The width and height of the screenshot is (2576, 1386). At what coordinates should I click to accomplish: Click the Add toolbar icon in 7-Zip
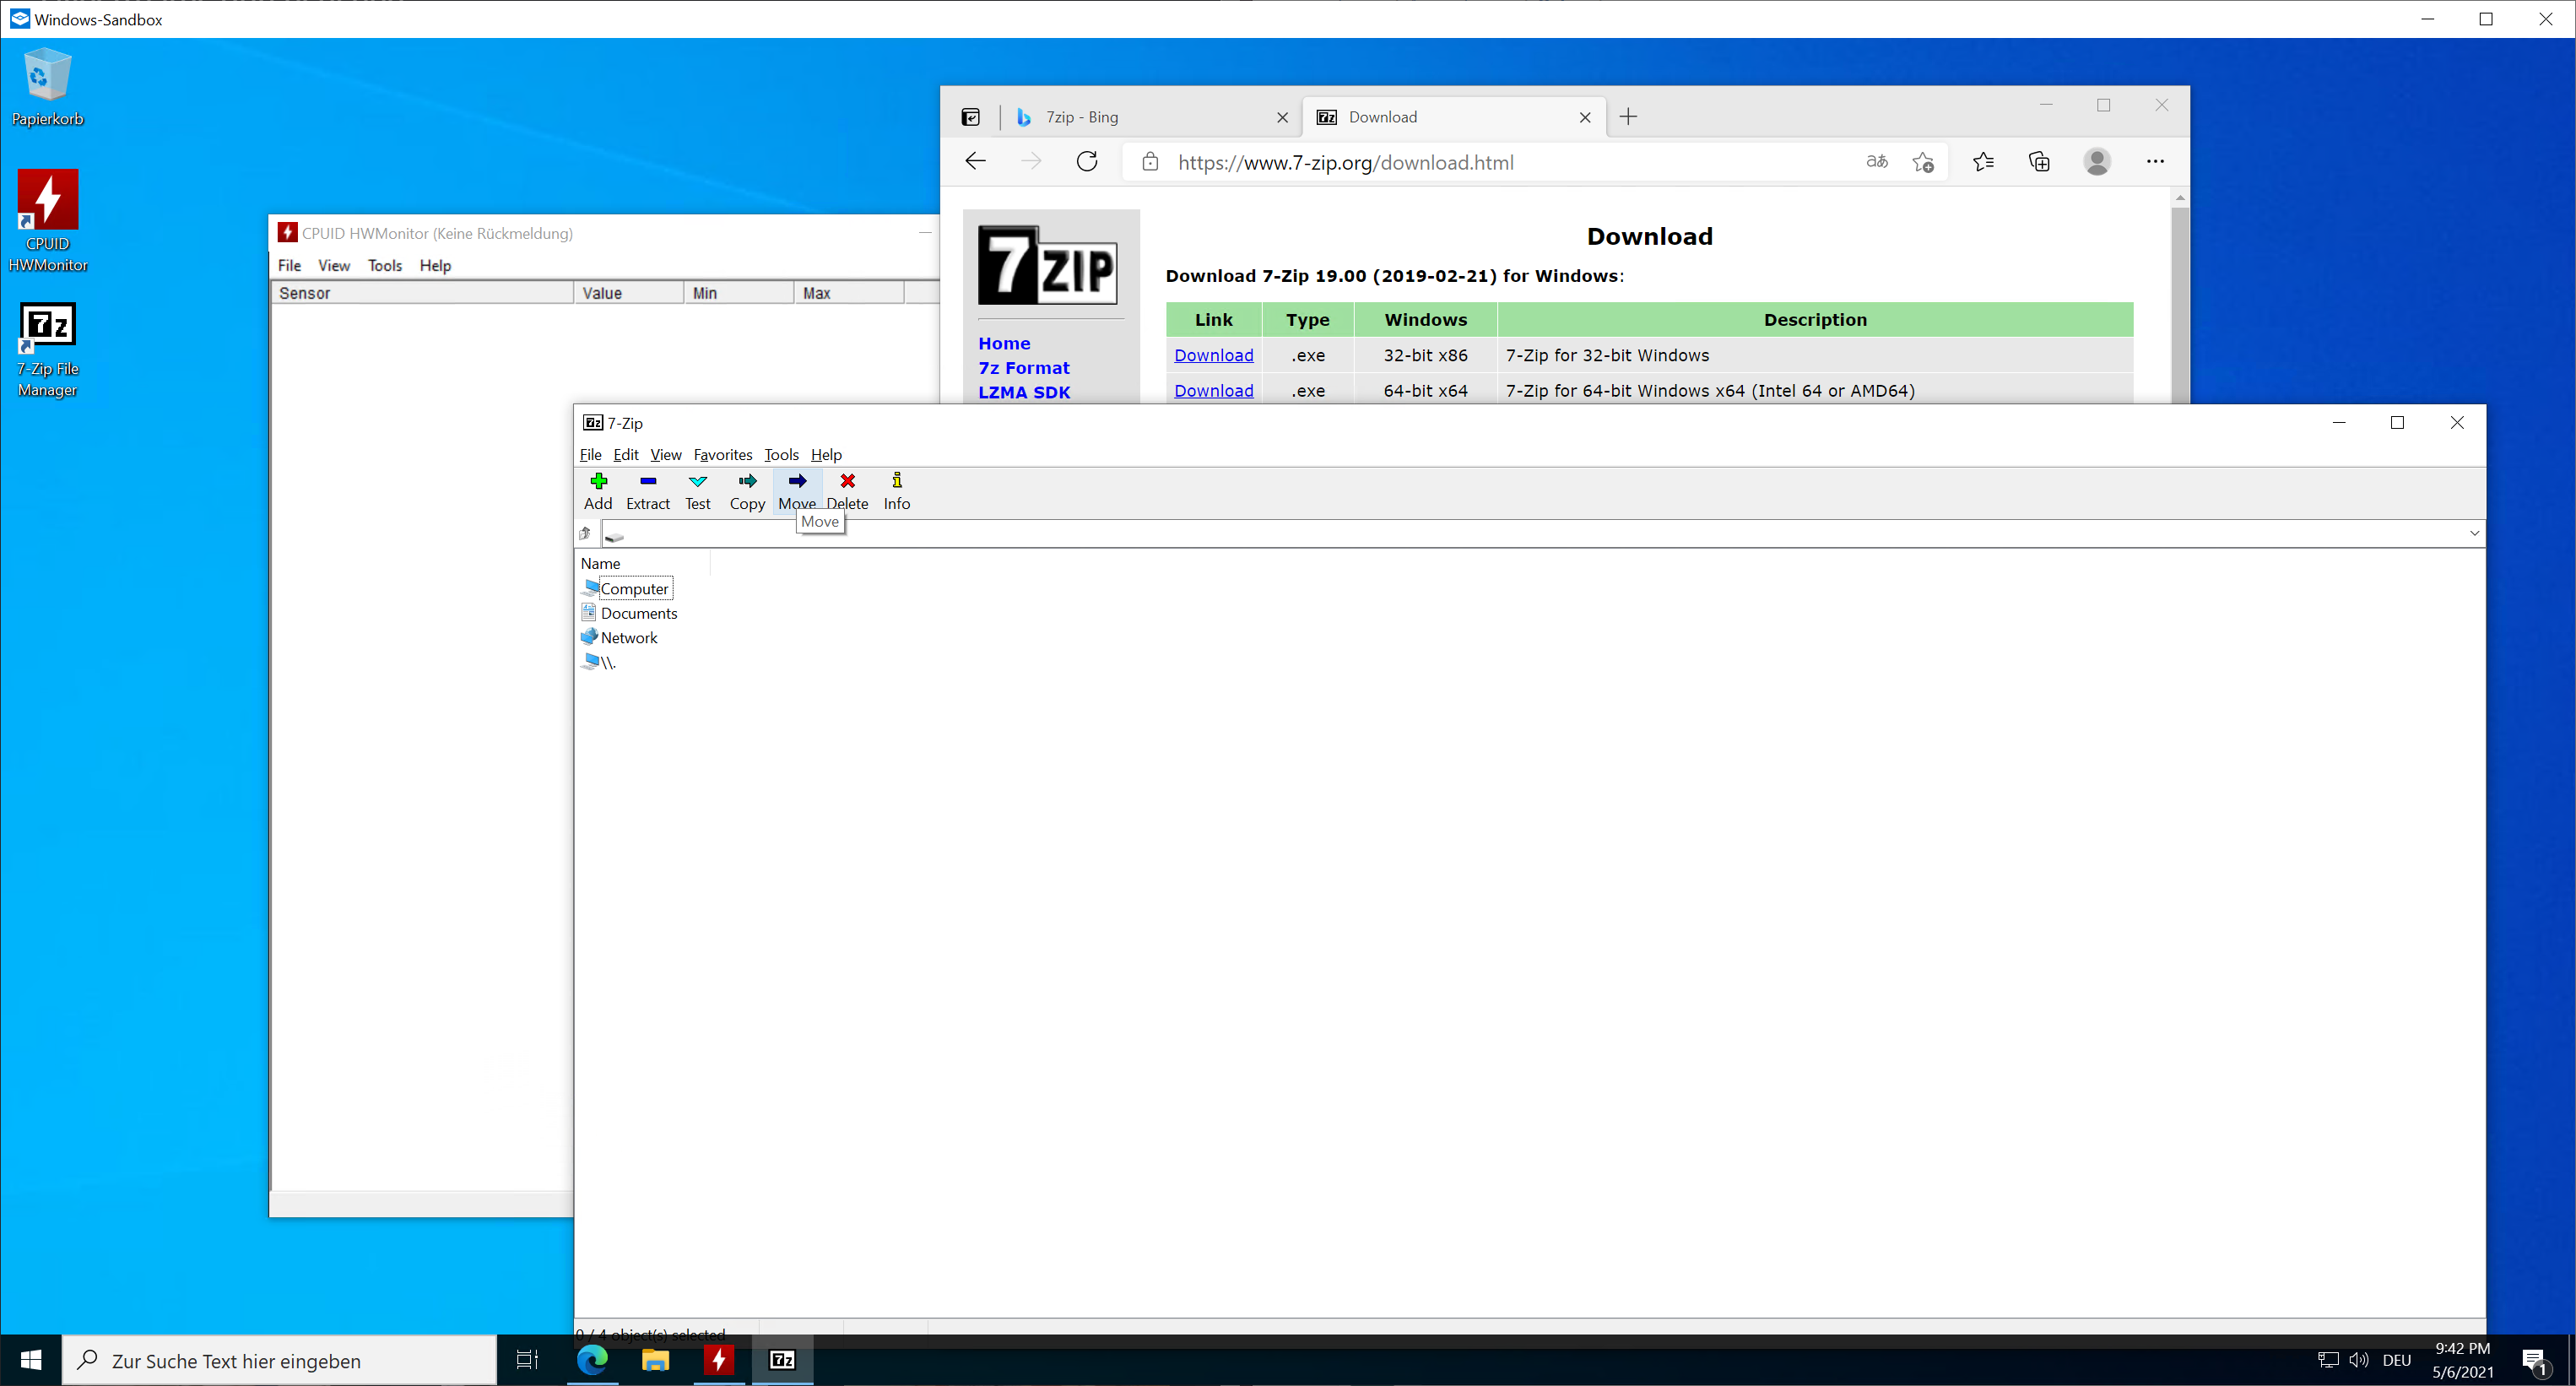point(598,490)
